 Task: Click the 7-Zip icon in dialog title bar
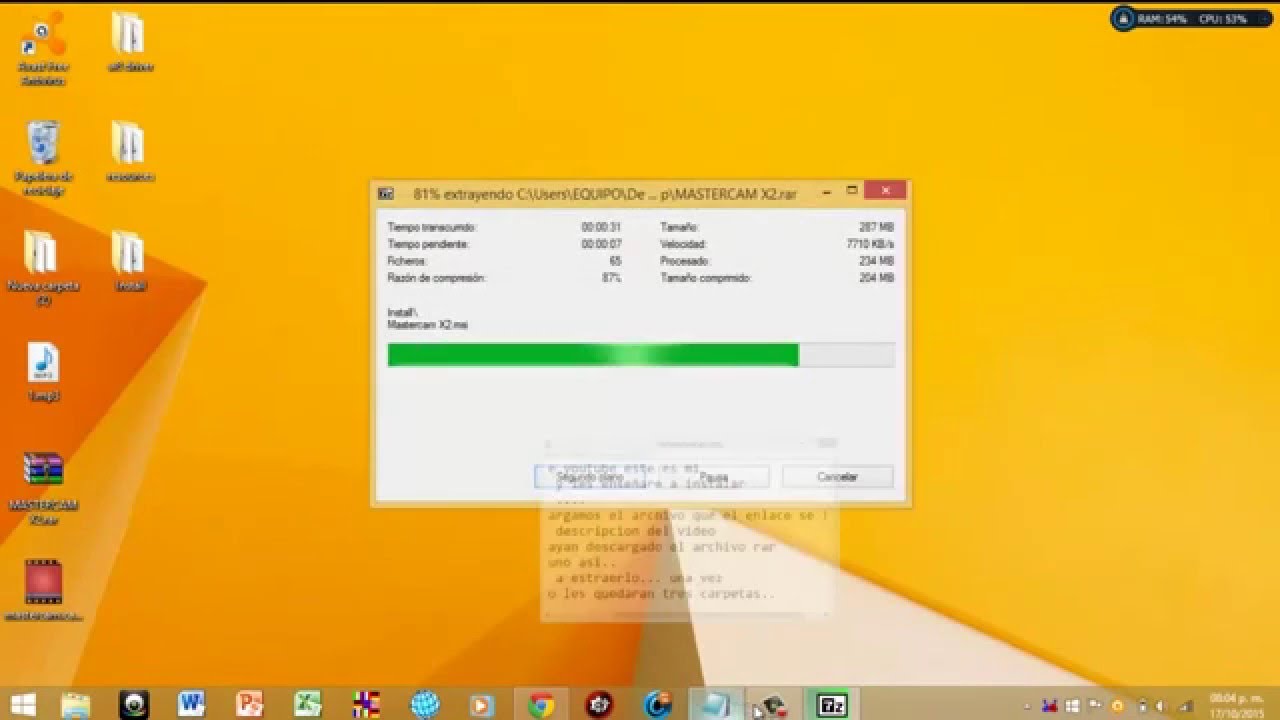click(x=387, y=193)
